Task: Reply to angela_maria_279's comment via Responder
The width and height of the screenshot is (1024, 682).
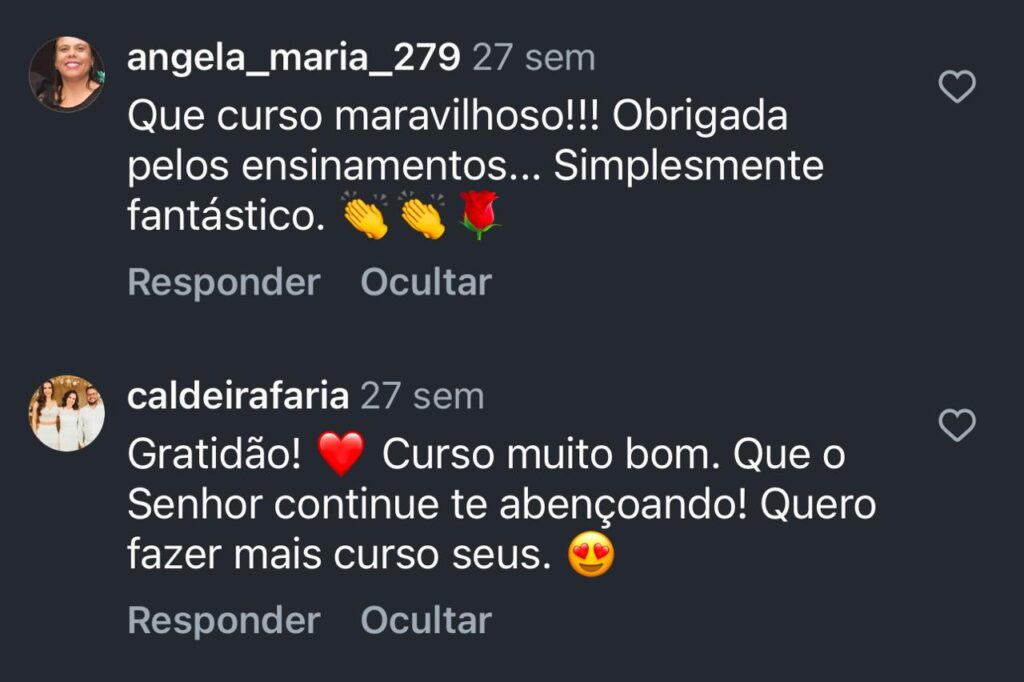Action: click(224, 283)
